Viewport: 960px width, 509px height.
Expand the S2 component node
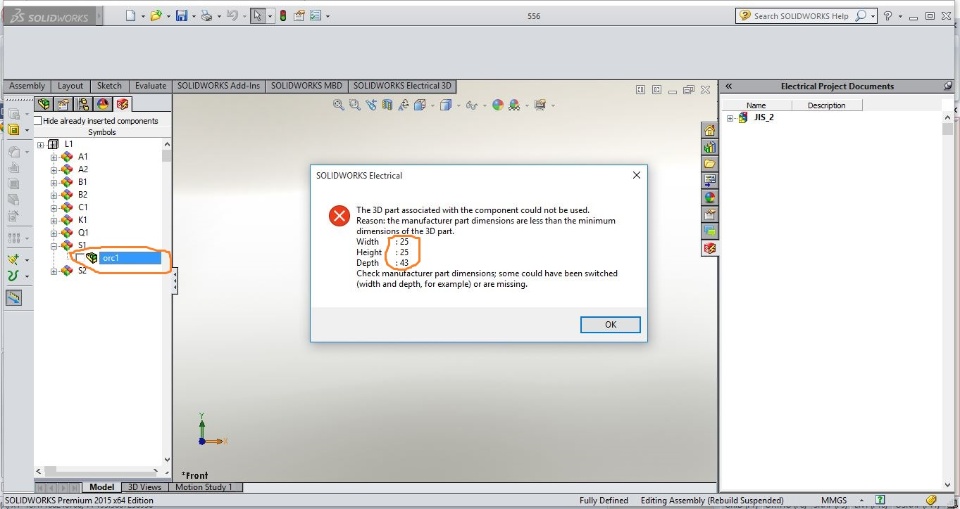[x=54, y=271]
